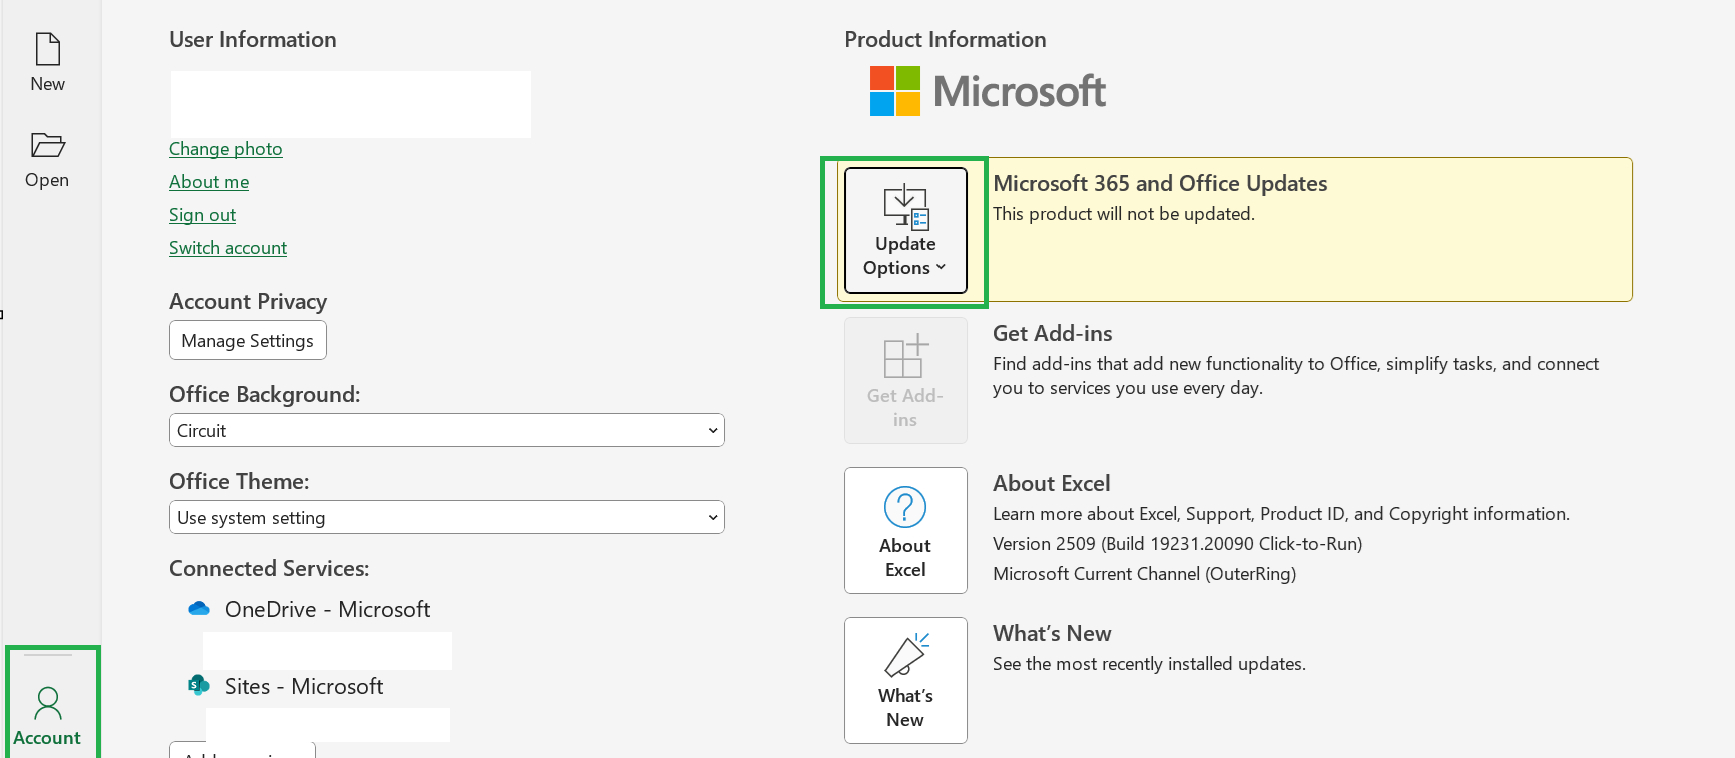
Task: Click the Switch account link
Action: click(x=228, y=248)
